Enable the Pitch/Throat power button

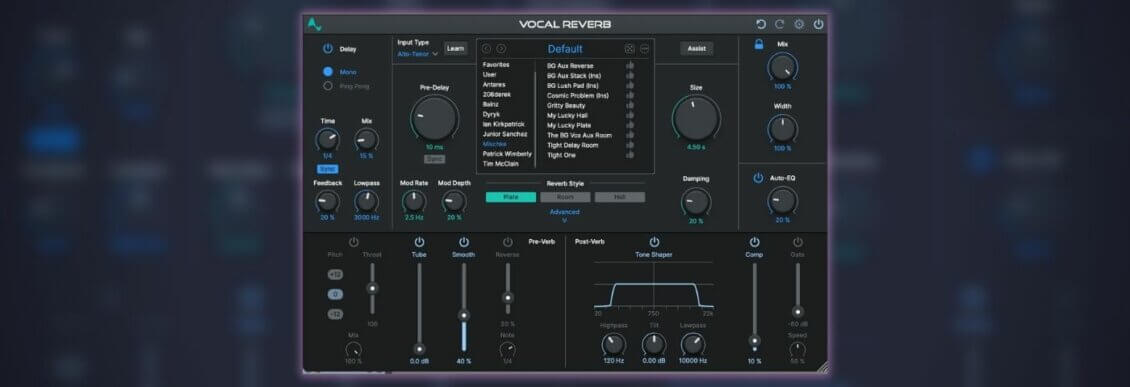(x=353, y=242)
